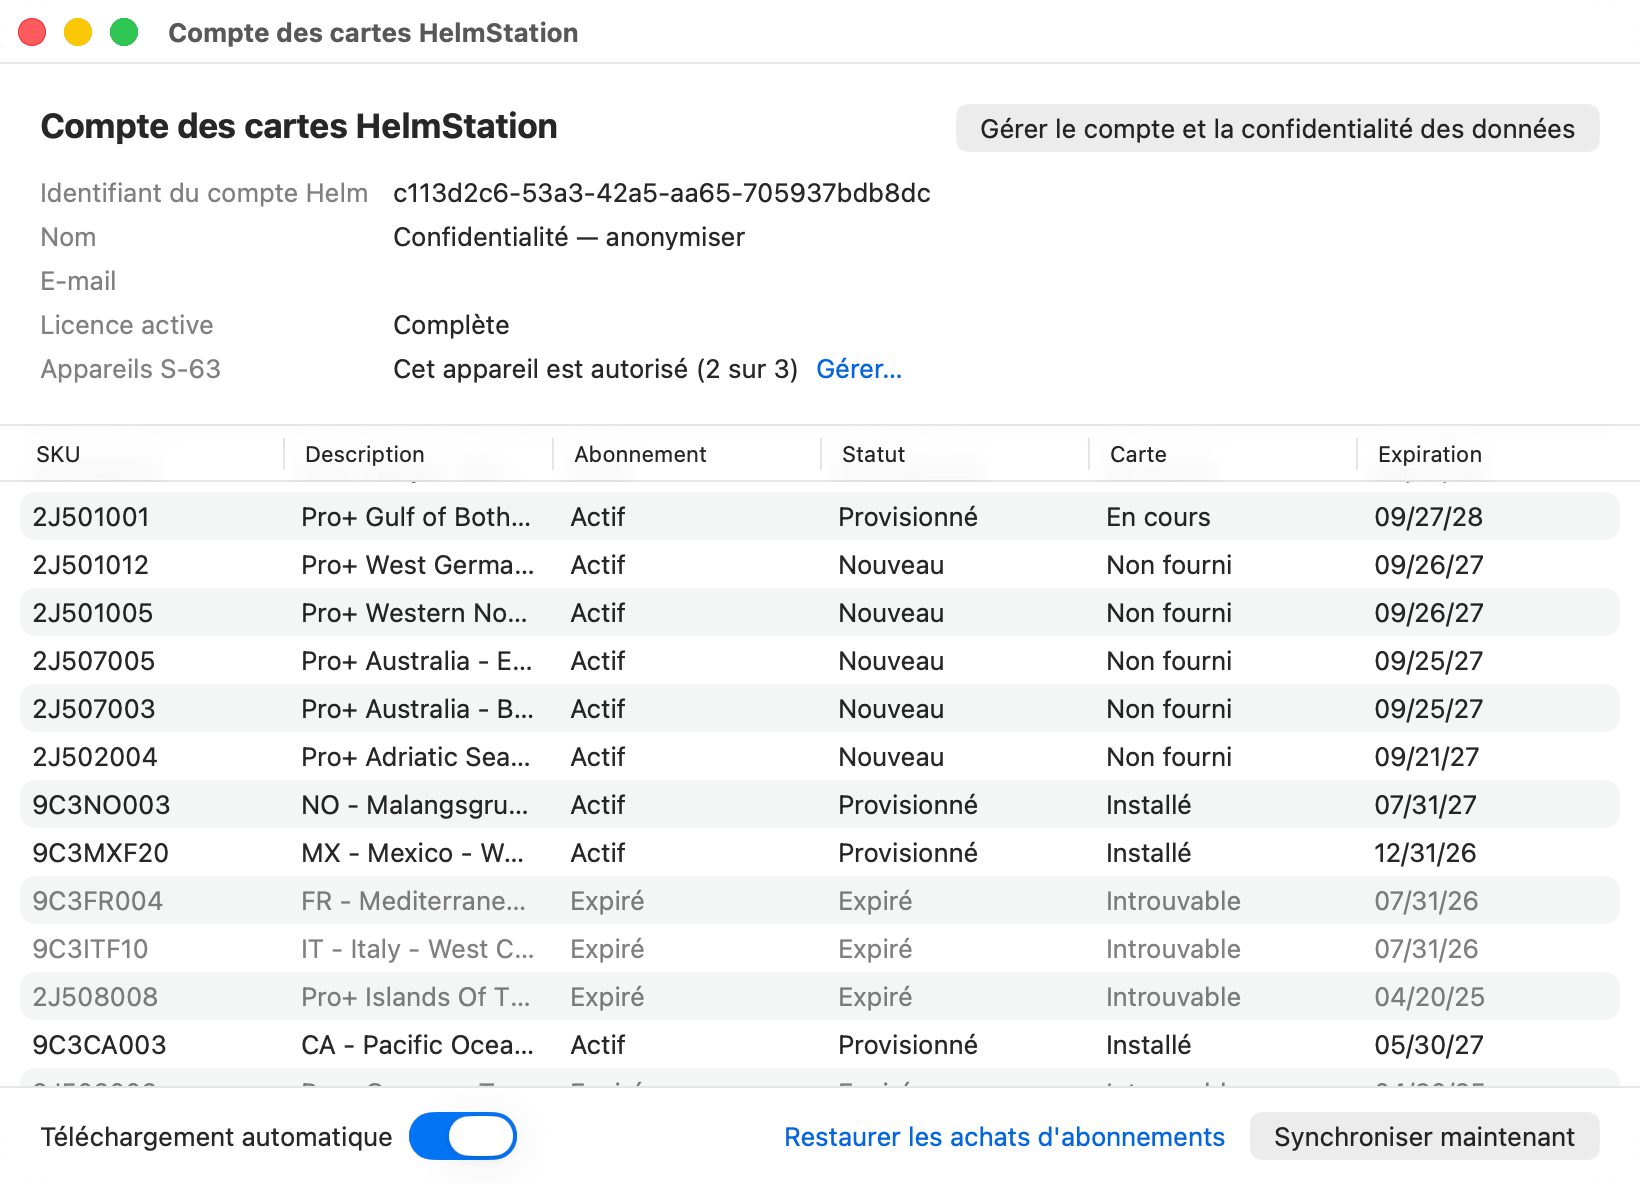Select the CA - Pacific Ocea... row
1640x1184 pixels.
pos(819,1044)
